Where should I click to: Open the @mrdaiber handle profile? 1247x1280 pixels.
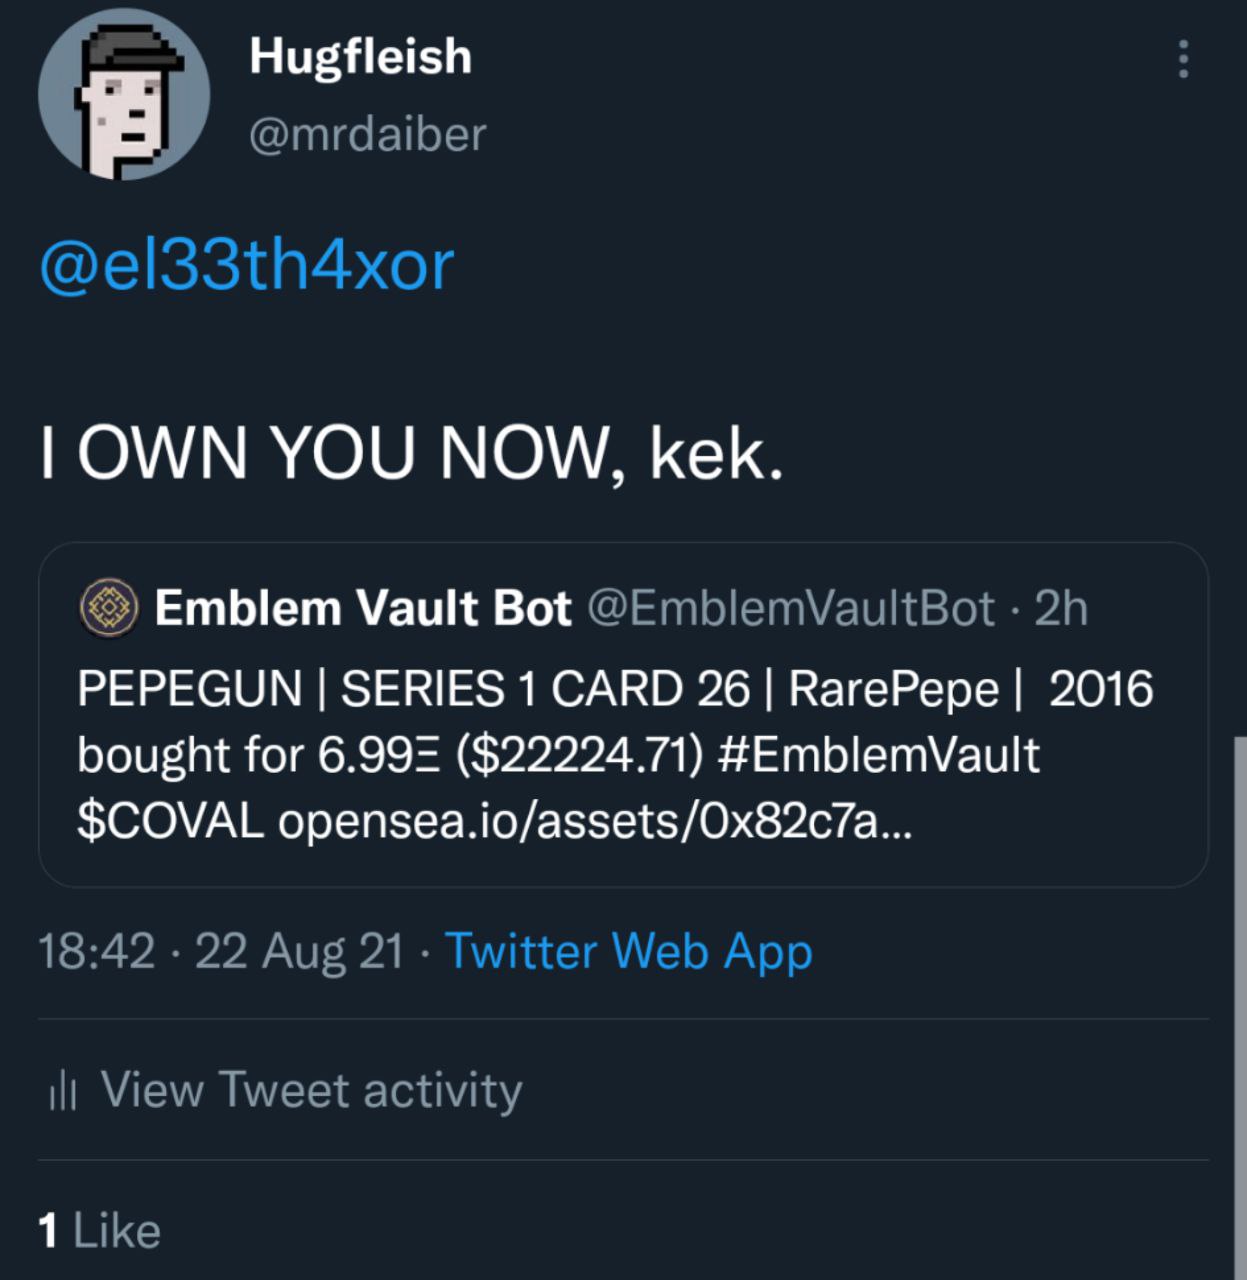tap(367, 135)
